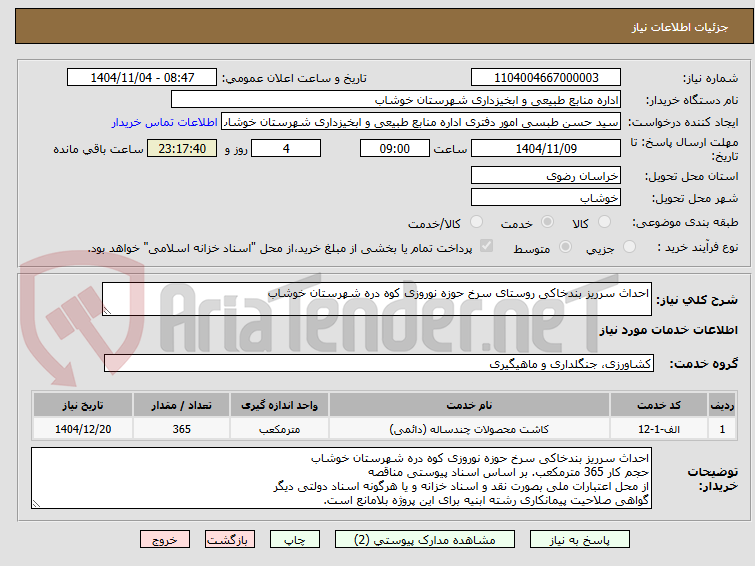
Task: Click the تعداد / مقدار column header
Action: [182, 405]
